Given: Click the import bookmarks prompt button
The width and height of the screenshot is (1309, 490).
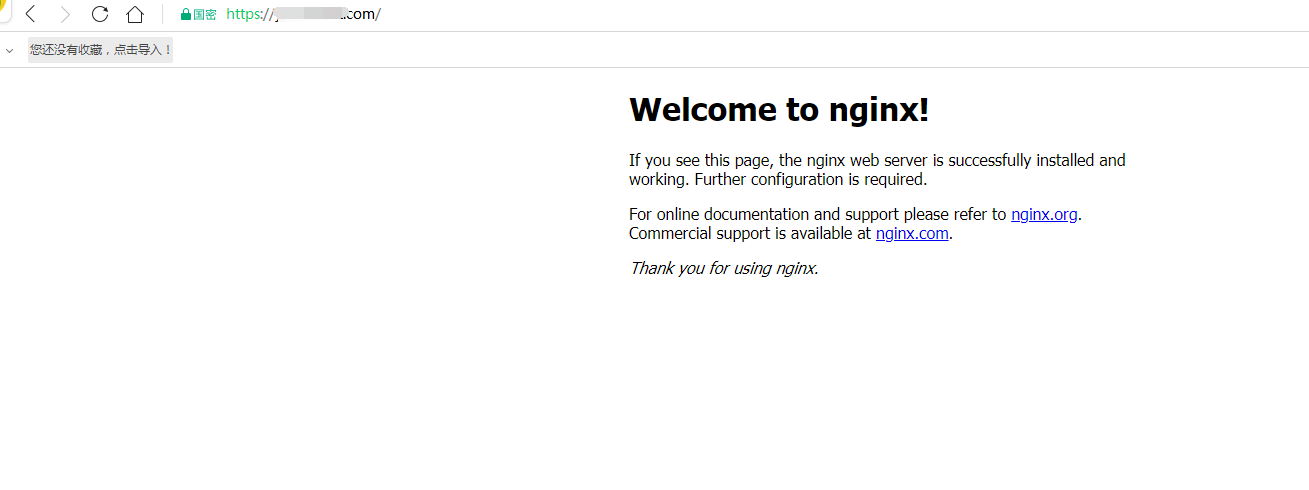Looking at the screenshot, I should coord(100,50).
